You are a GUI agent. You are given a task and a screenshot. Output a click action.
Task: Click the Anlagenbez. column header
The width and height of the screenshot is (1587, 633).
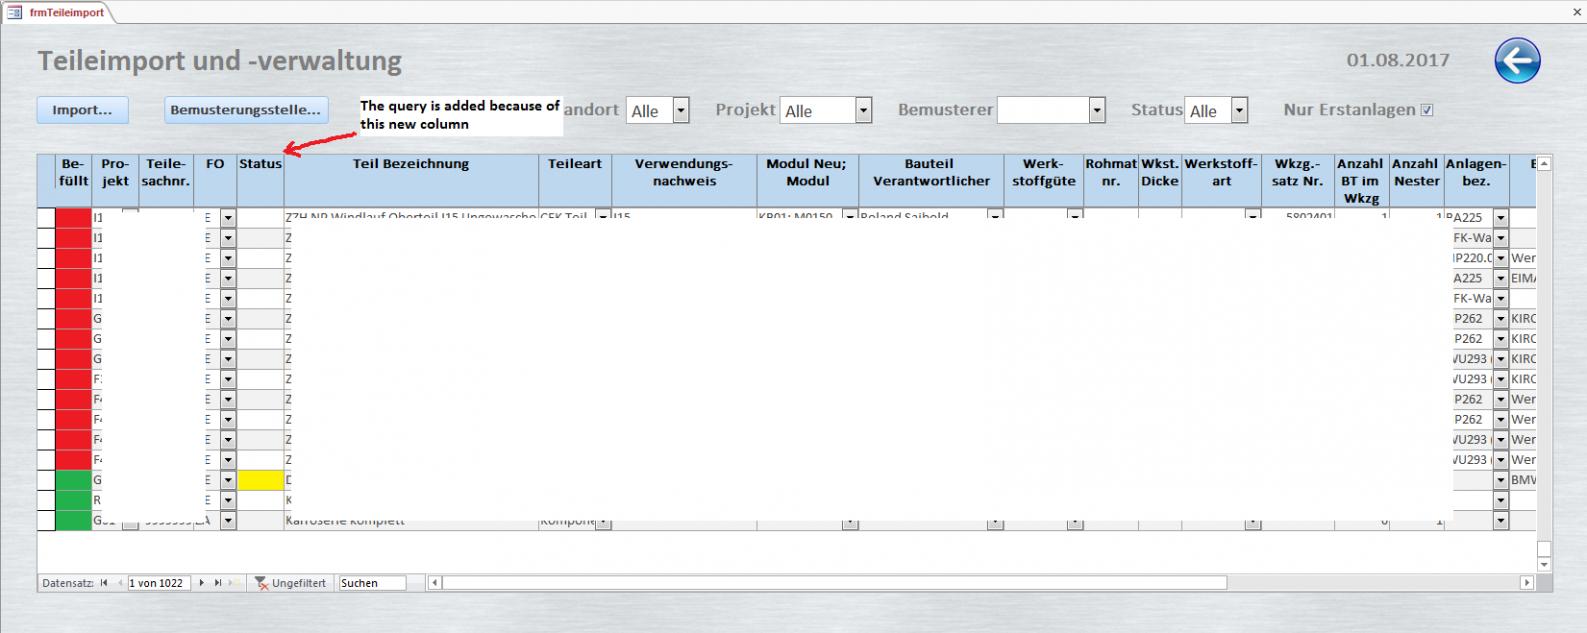tap(1476, 181)
